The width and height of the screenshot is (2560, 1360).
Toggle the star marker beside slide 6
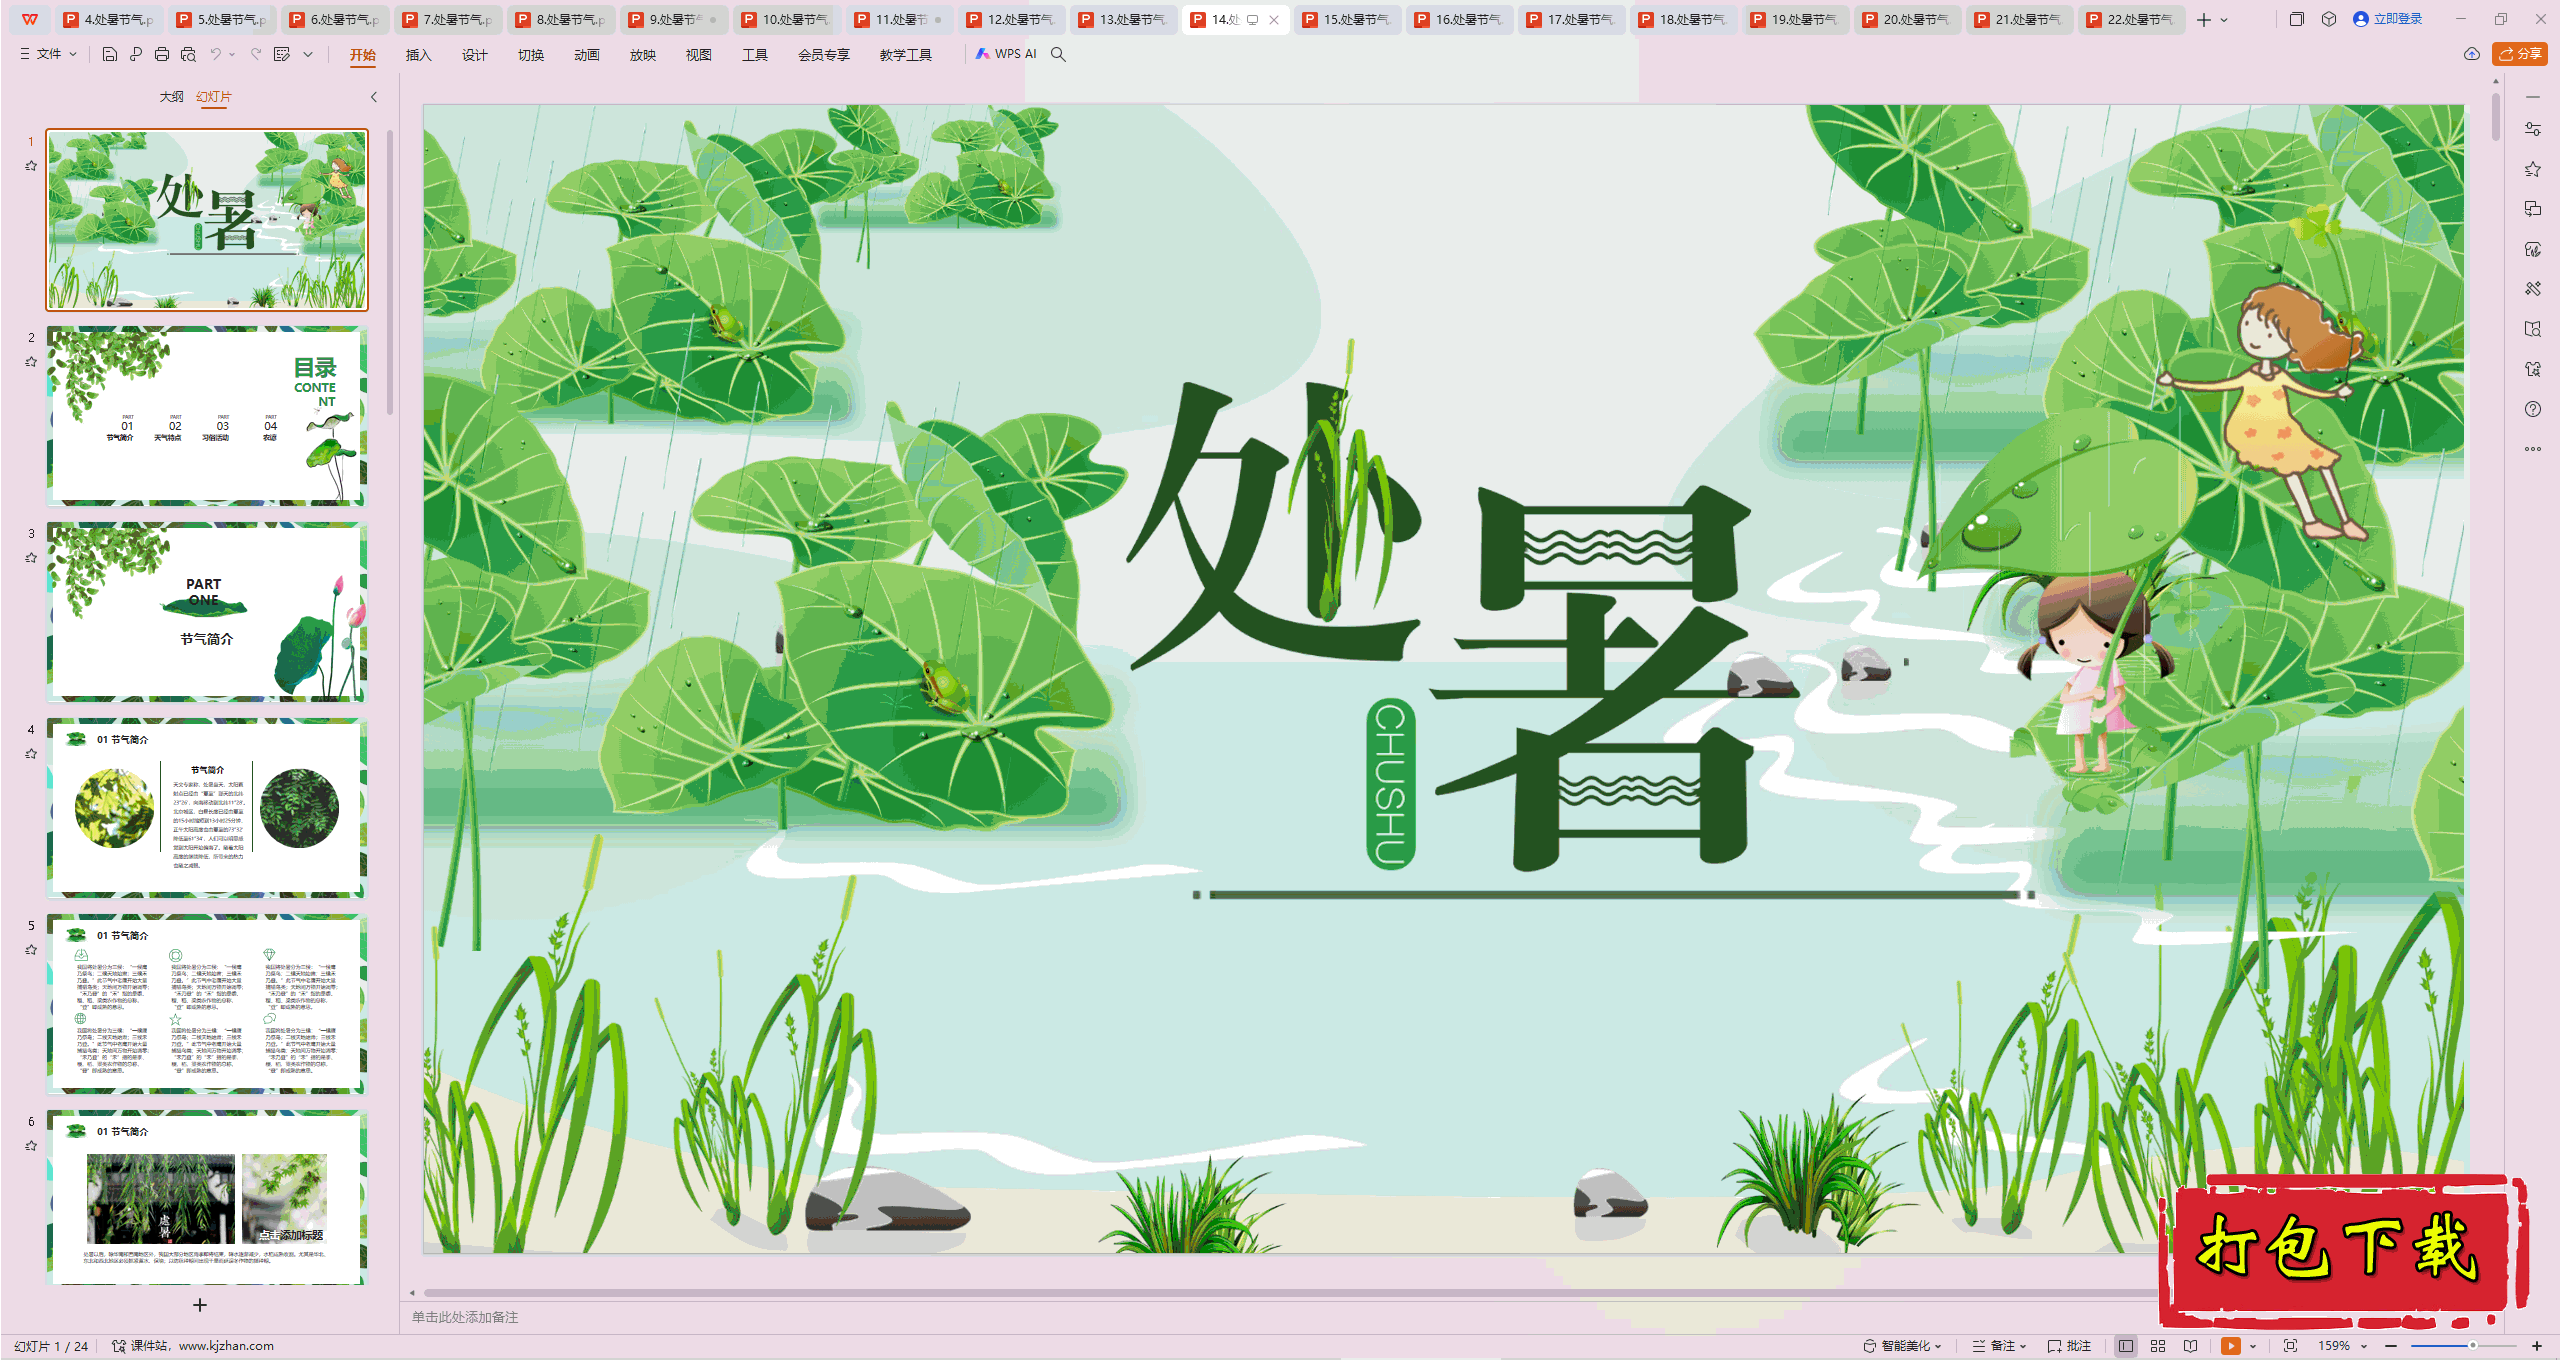click(31, 1146)
